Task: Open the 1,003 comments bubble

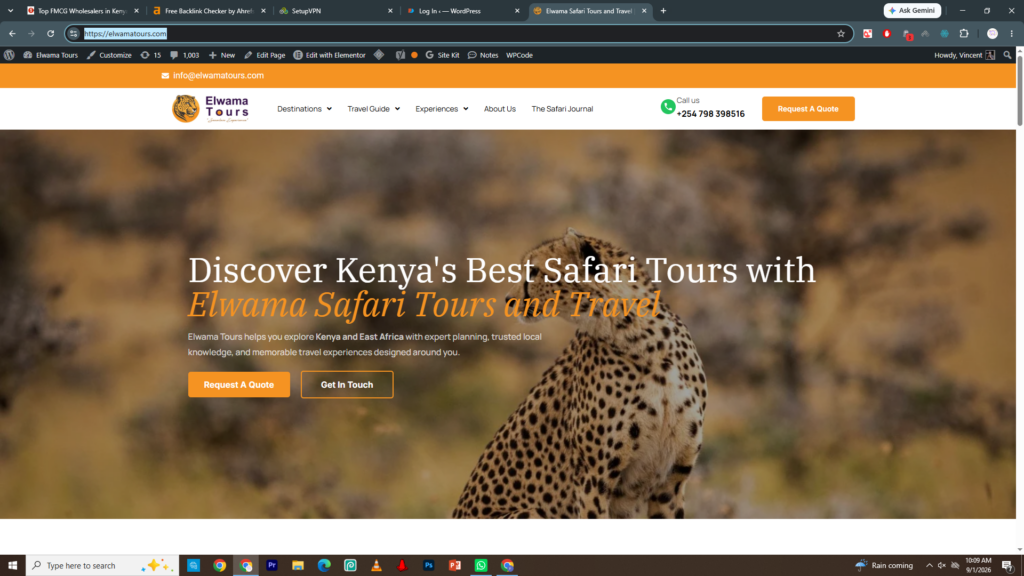Action: 185,56
